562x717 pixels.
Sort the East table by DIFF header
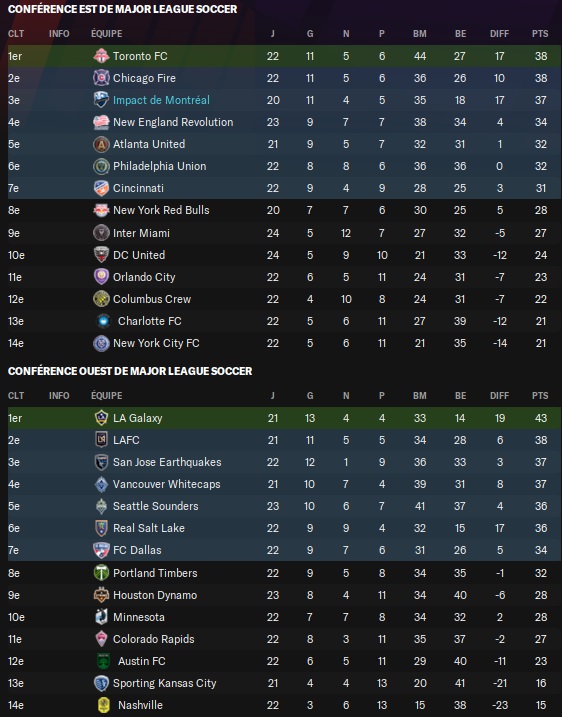499,34
